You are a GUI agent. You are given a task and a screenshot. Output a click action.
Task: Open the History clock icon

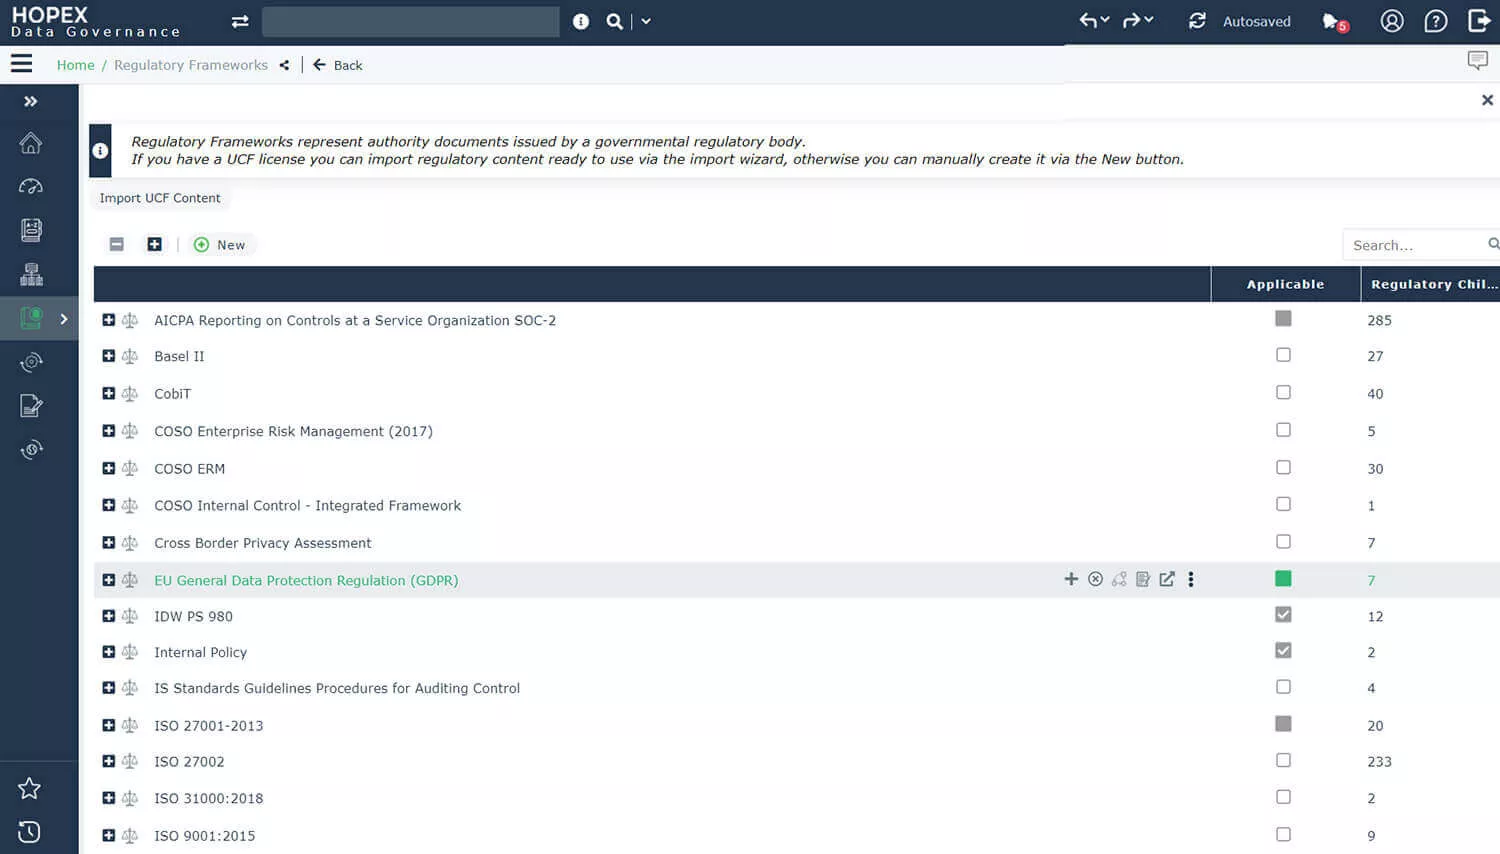(x=30, y=832)
